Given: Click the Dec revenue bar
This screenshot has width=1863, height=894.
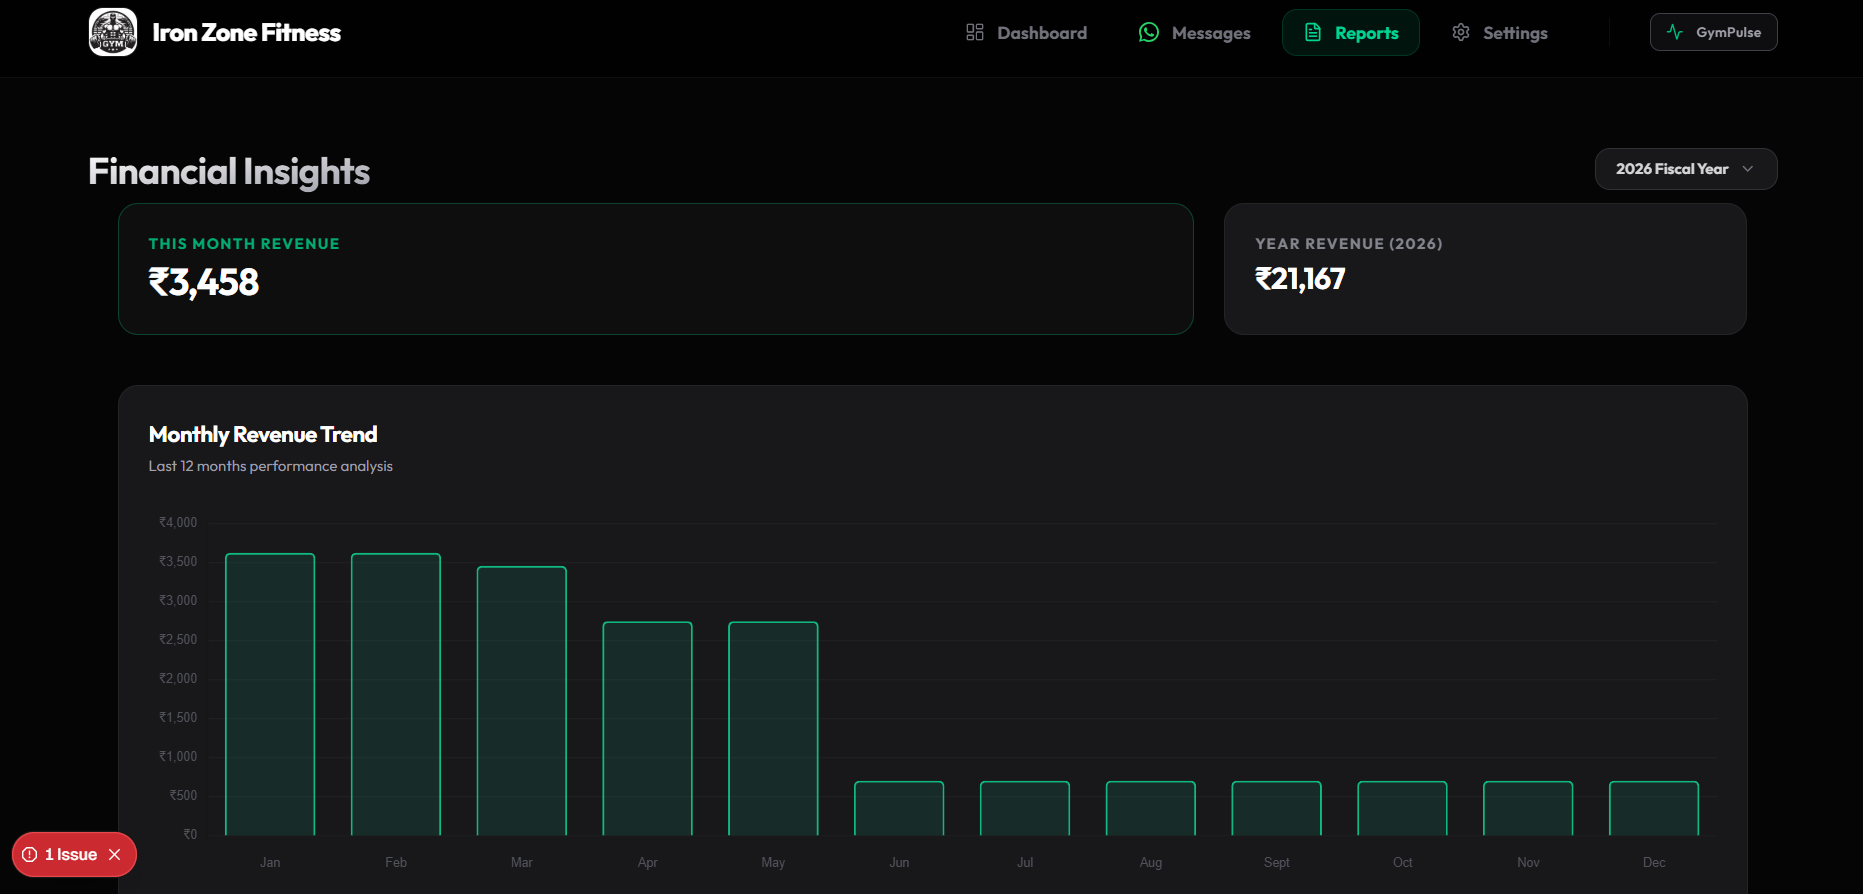Looking at the screenshot, I should (x=1654, y=808).
